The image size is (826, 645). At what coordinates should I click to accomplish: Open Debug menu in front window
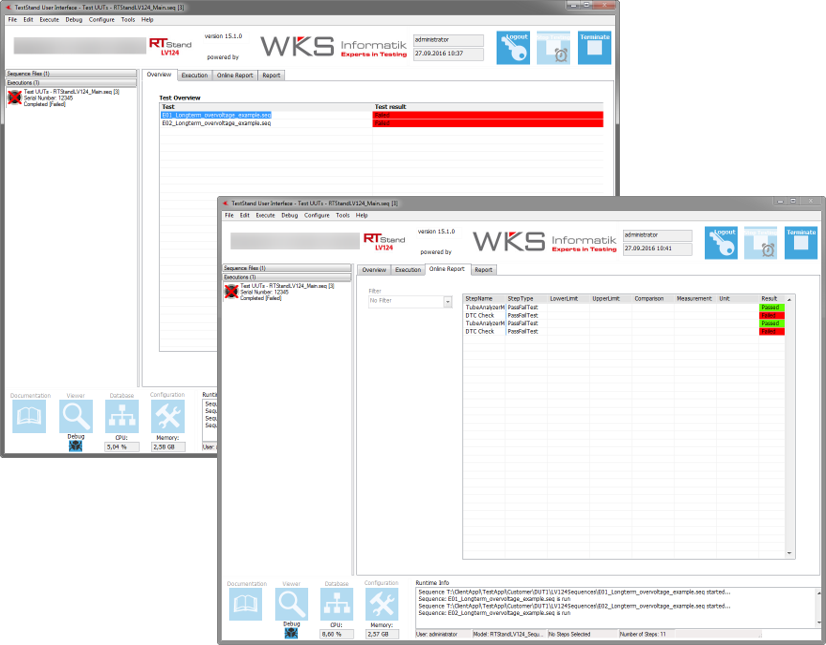(x=290, y=215)
